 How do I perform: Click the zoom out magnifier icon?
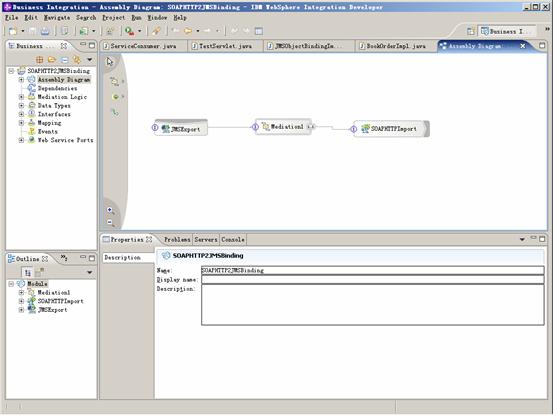(x=110, y=222)
